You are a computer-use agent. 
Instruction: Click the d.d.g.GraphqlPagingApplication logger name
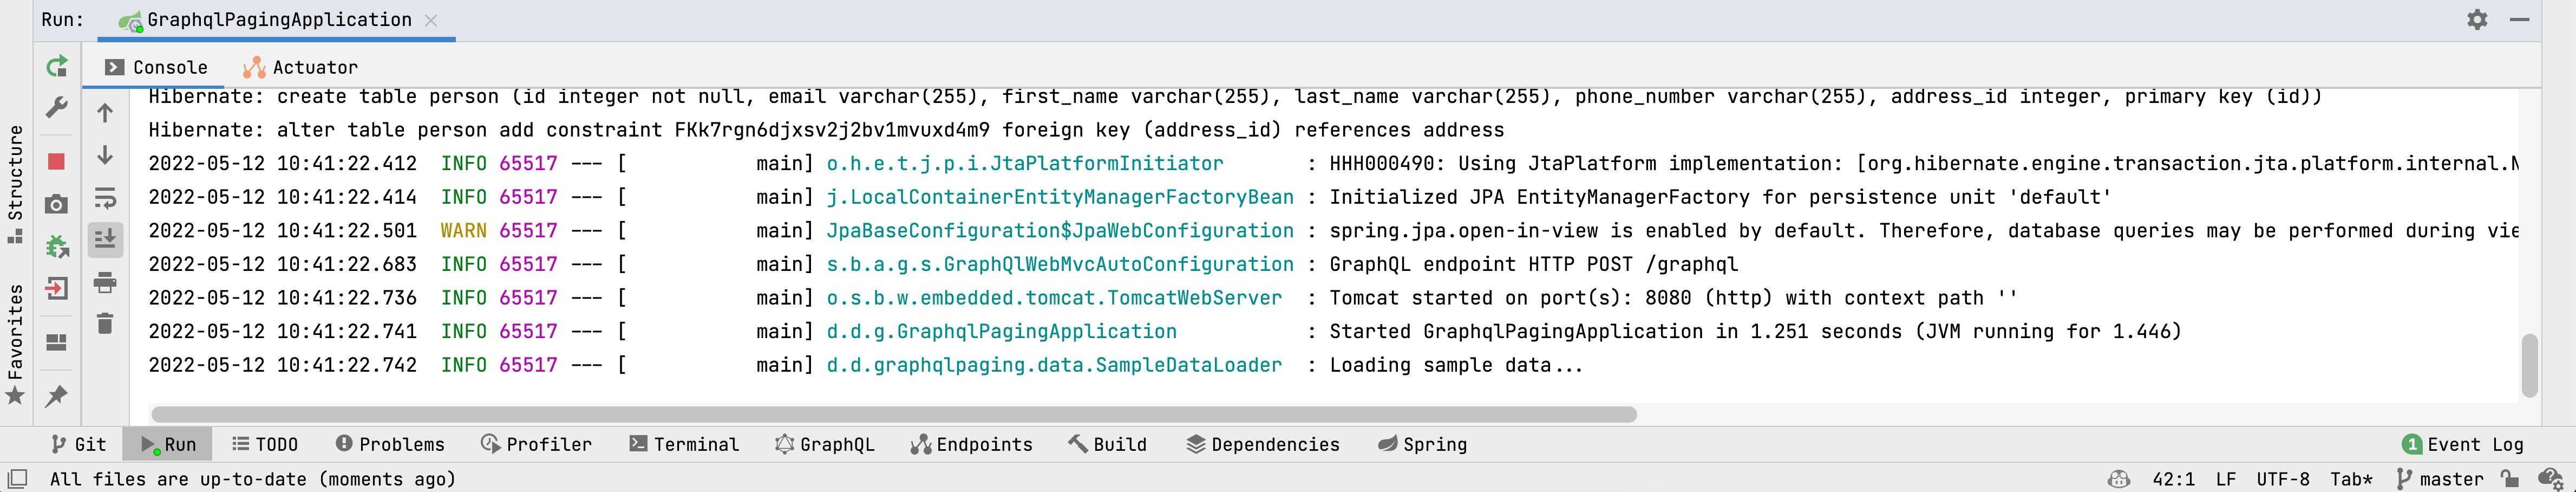pos(1001,331)
